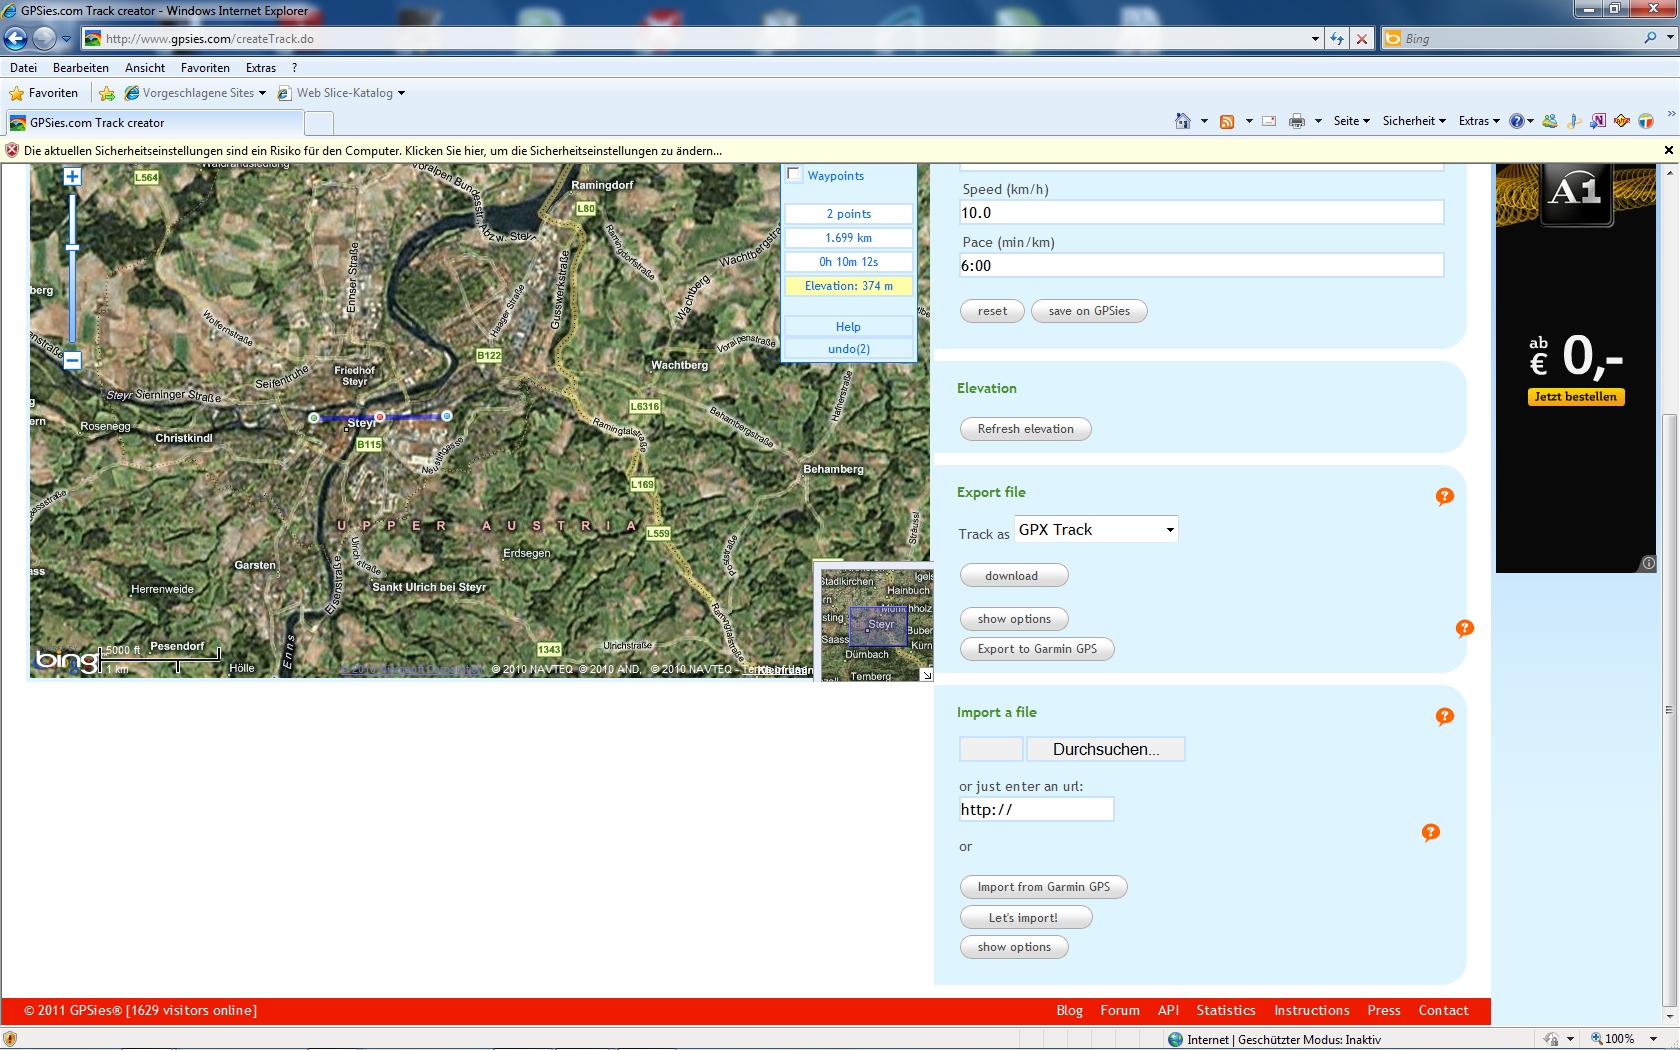1680x1050 pixels.
Task: Expand the Vorgeschlagene Sites dropdown
Action: point(262,93)
